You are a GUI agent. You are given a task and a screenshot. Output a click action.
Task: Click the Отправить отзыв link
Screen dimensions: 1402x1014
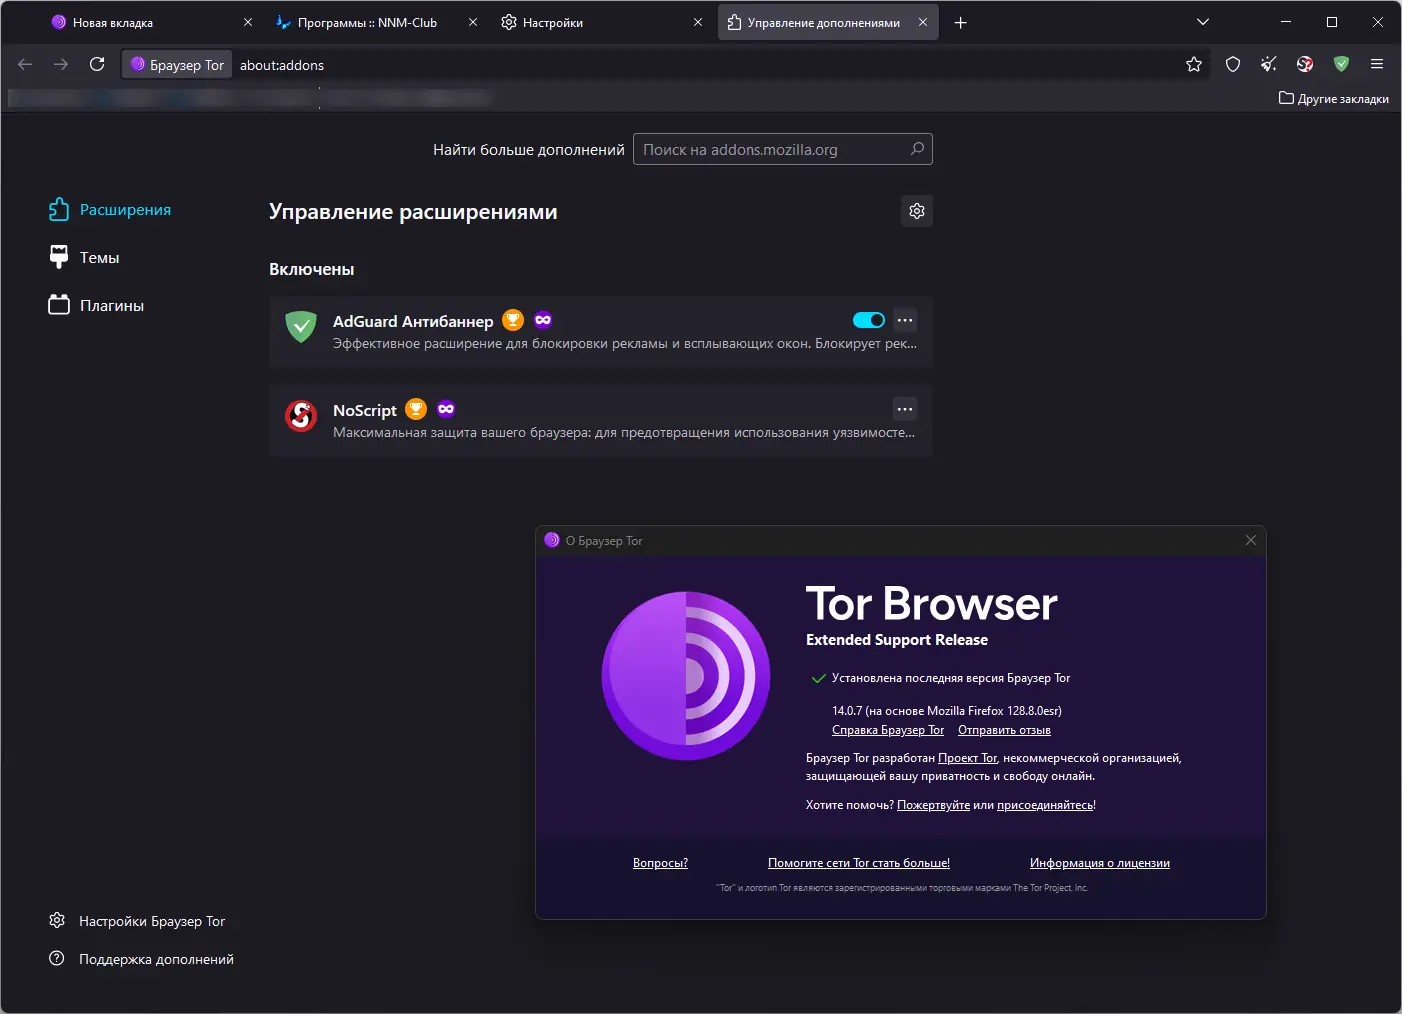[1004, 730]
